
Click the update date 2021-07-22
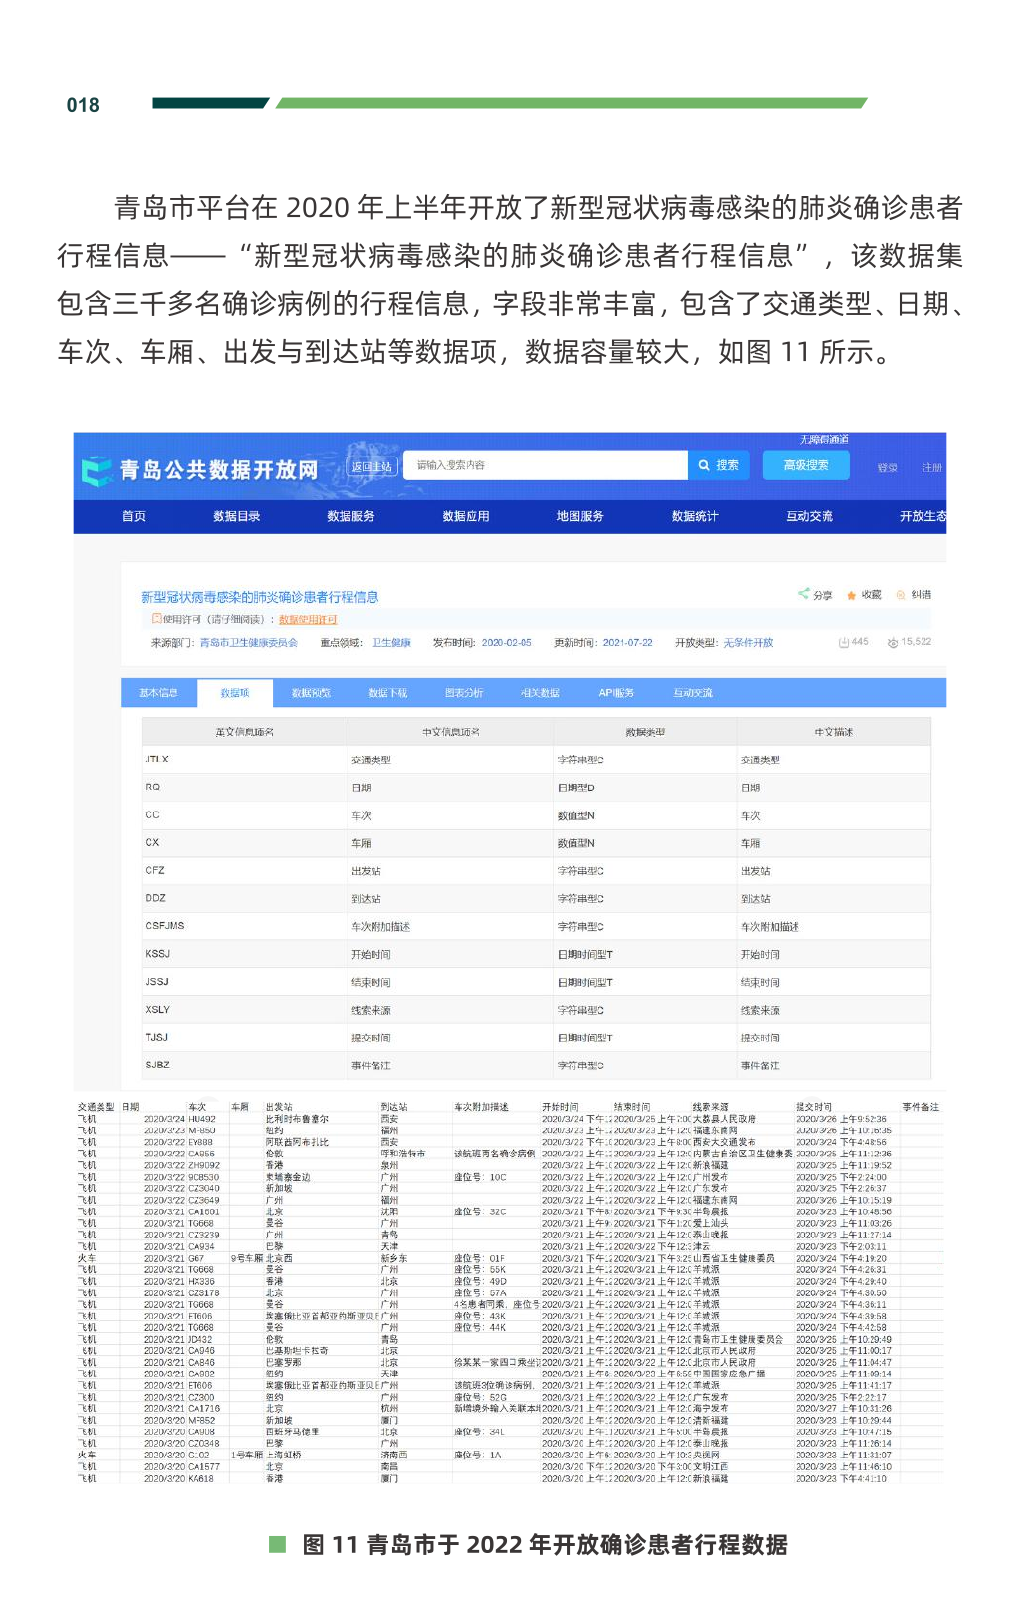click(x=628, y=643)
